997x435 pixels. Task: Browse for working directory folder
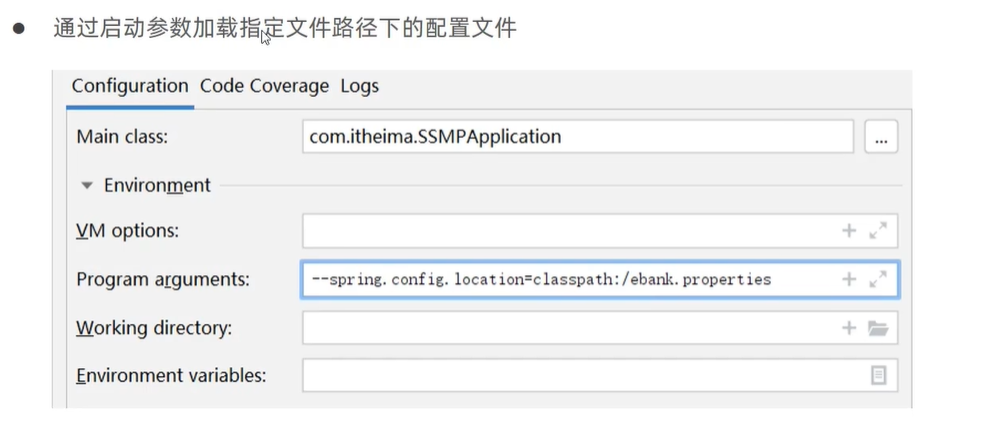878,327
